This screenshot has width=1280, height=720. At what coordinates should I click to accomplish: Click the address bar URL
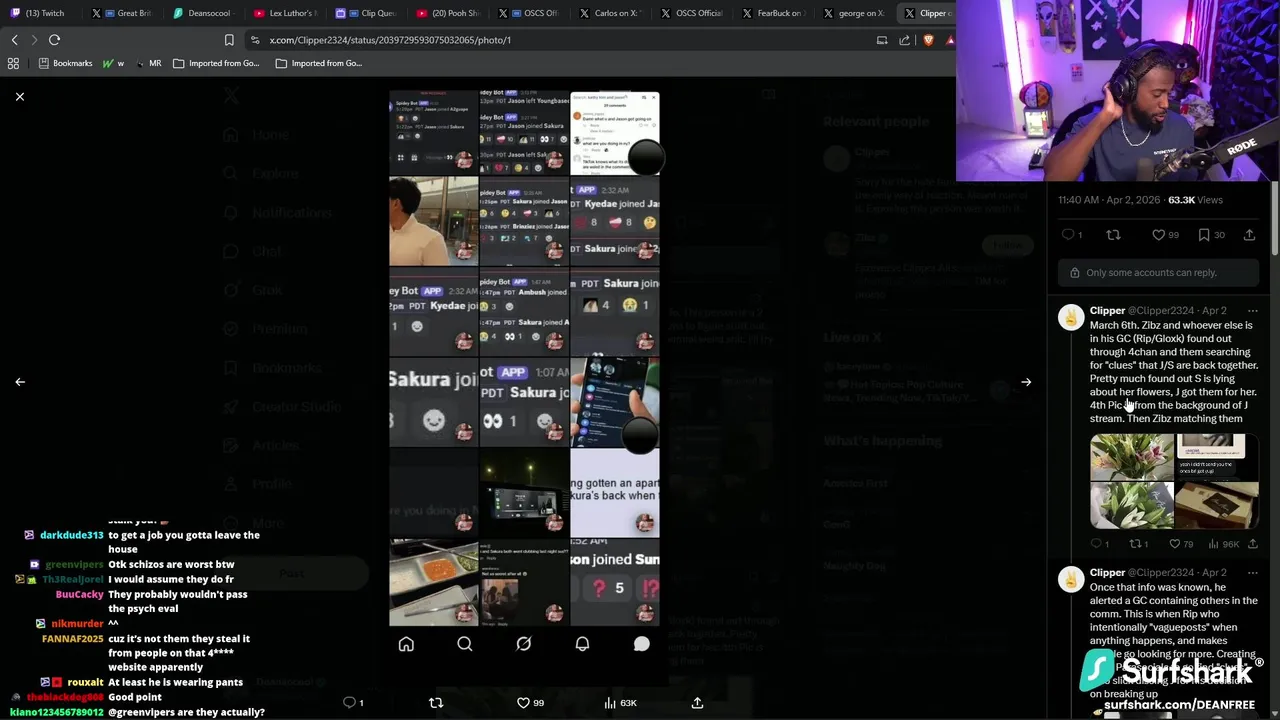[390, 40]
